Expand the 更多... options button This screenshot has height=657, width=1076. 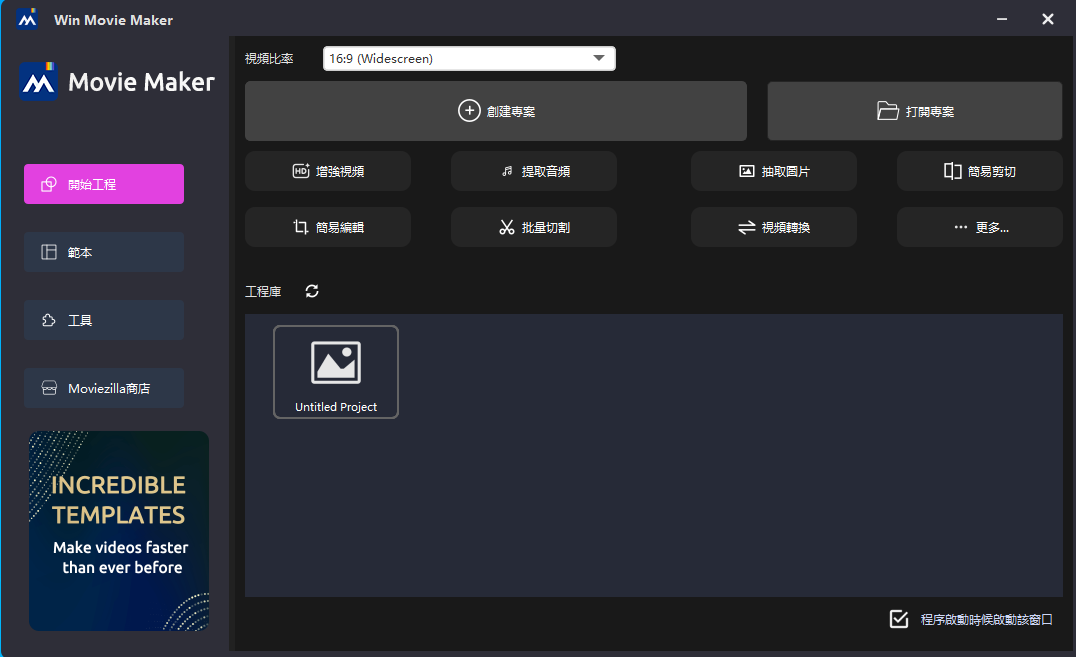[x=979, y=227]
